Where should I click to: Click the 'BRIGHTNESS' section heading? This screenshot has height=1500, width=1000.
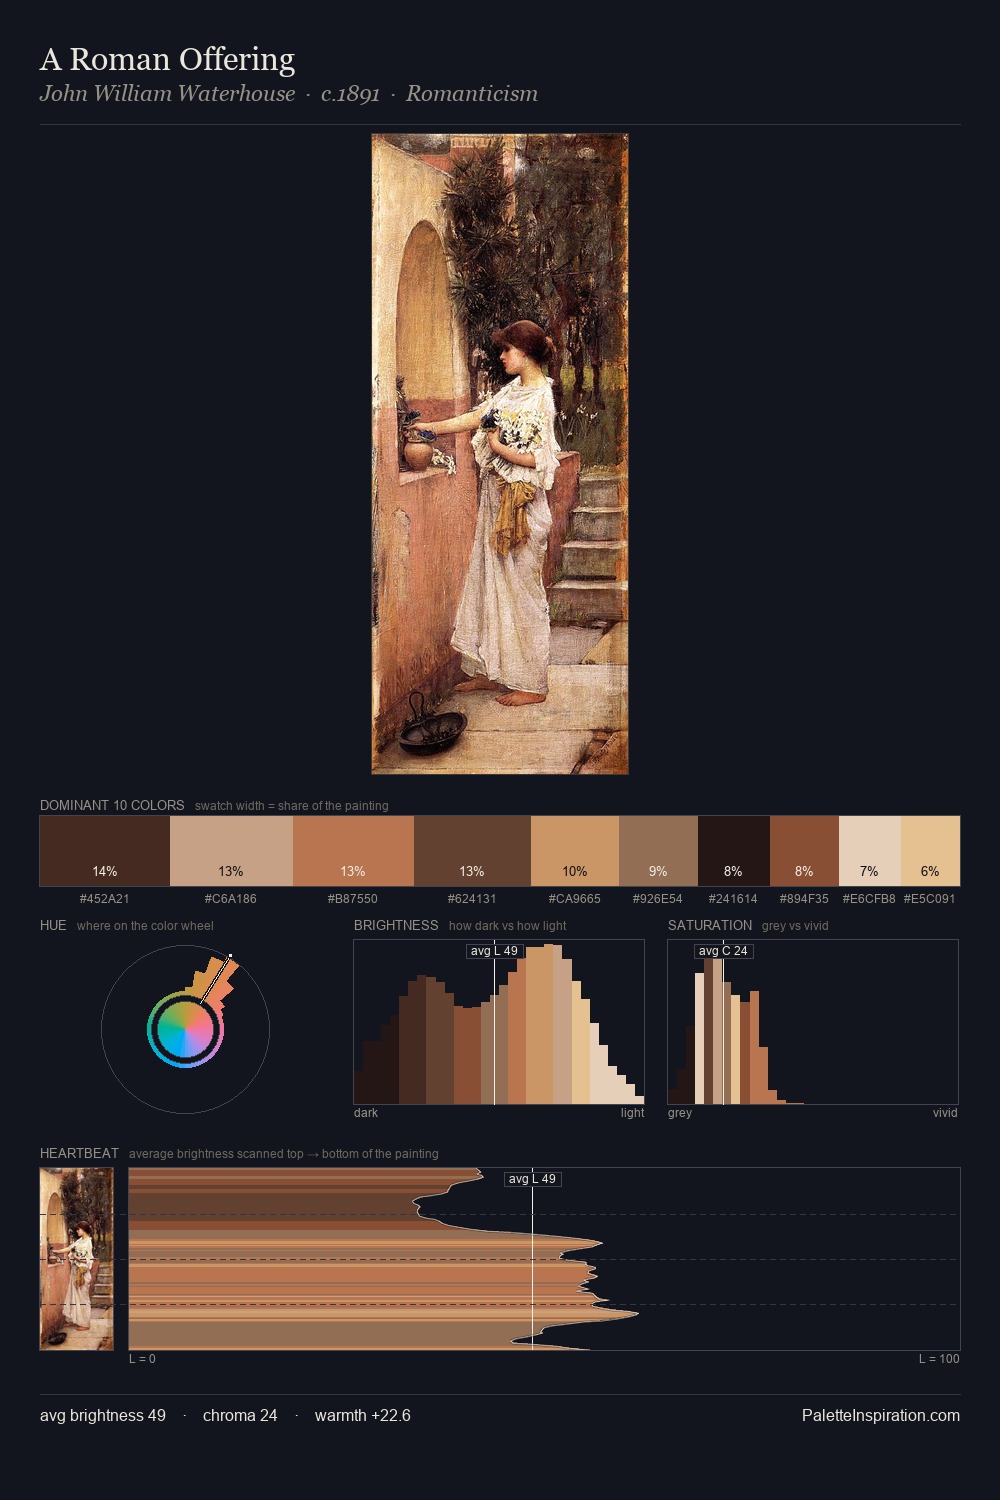pyautogui.click(x=396, y=925)
